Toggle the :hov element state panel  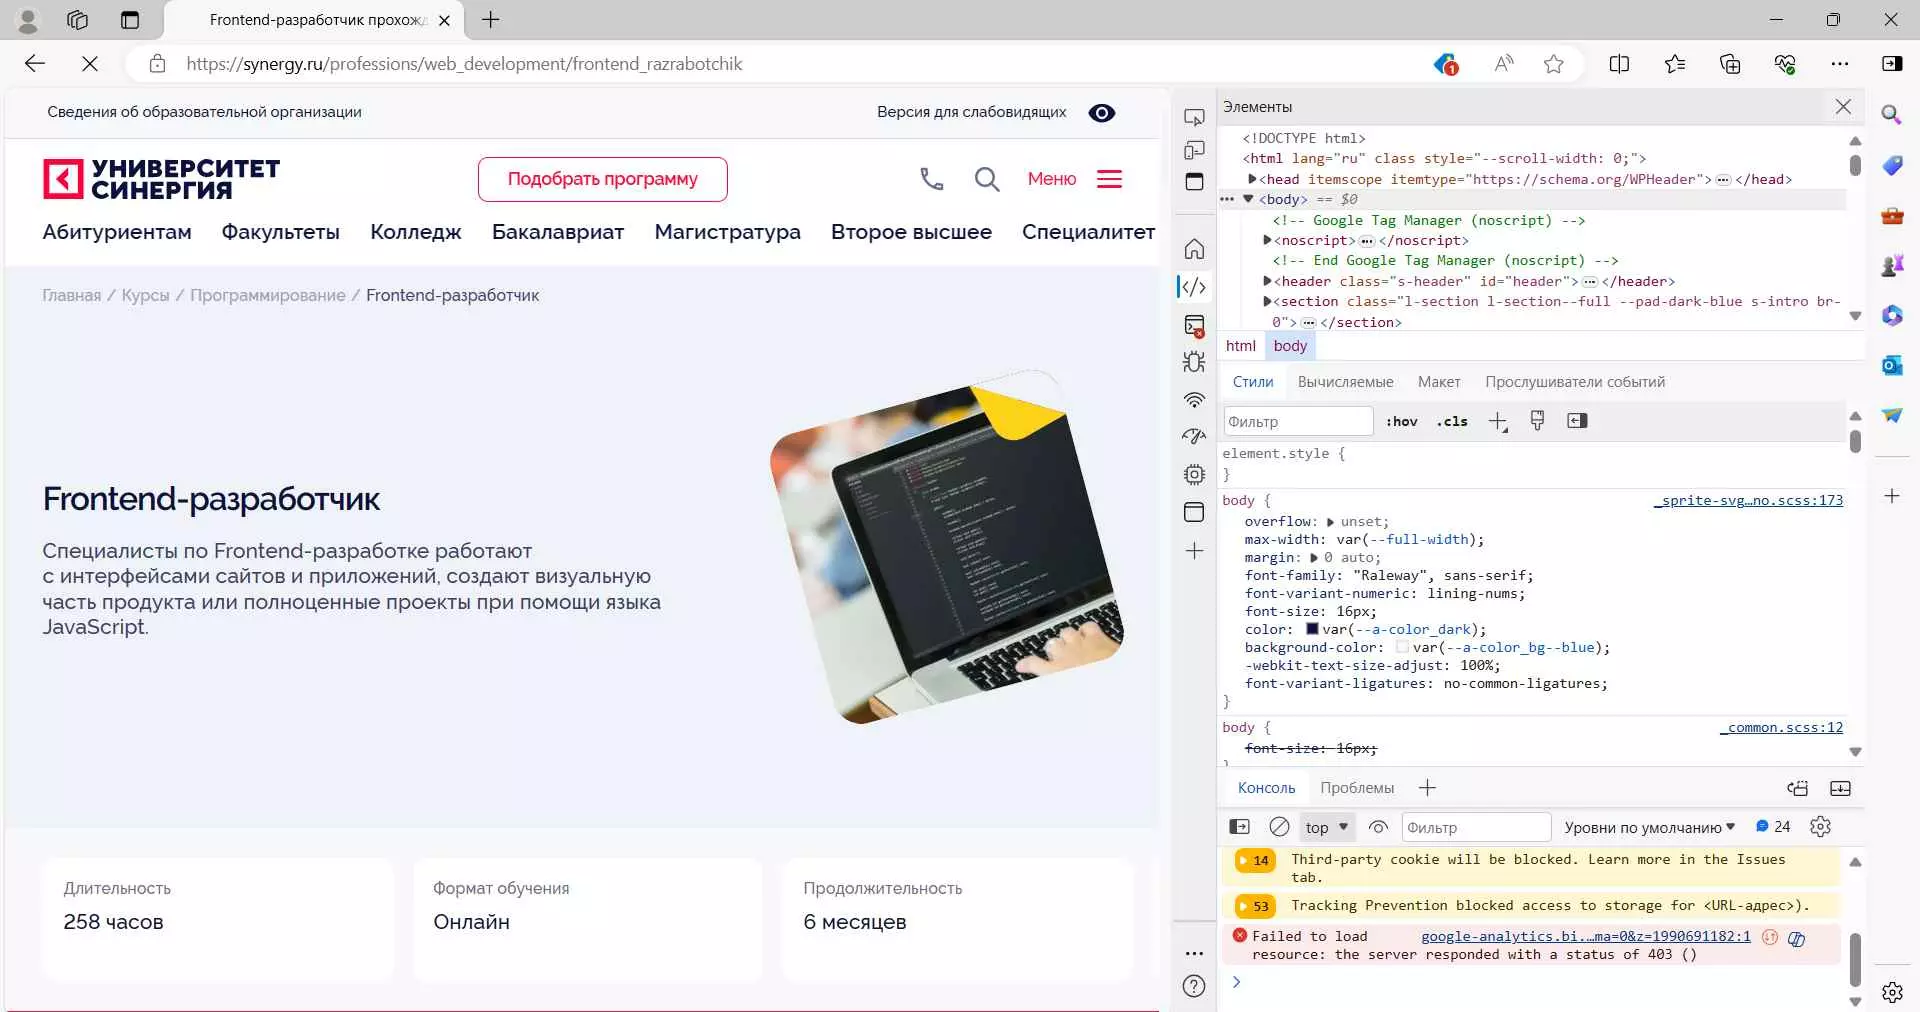[x=1401, y=422]
